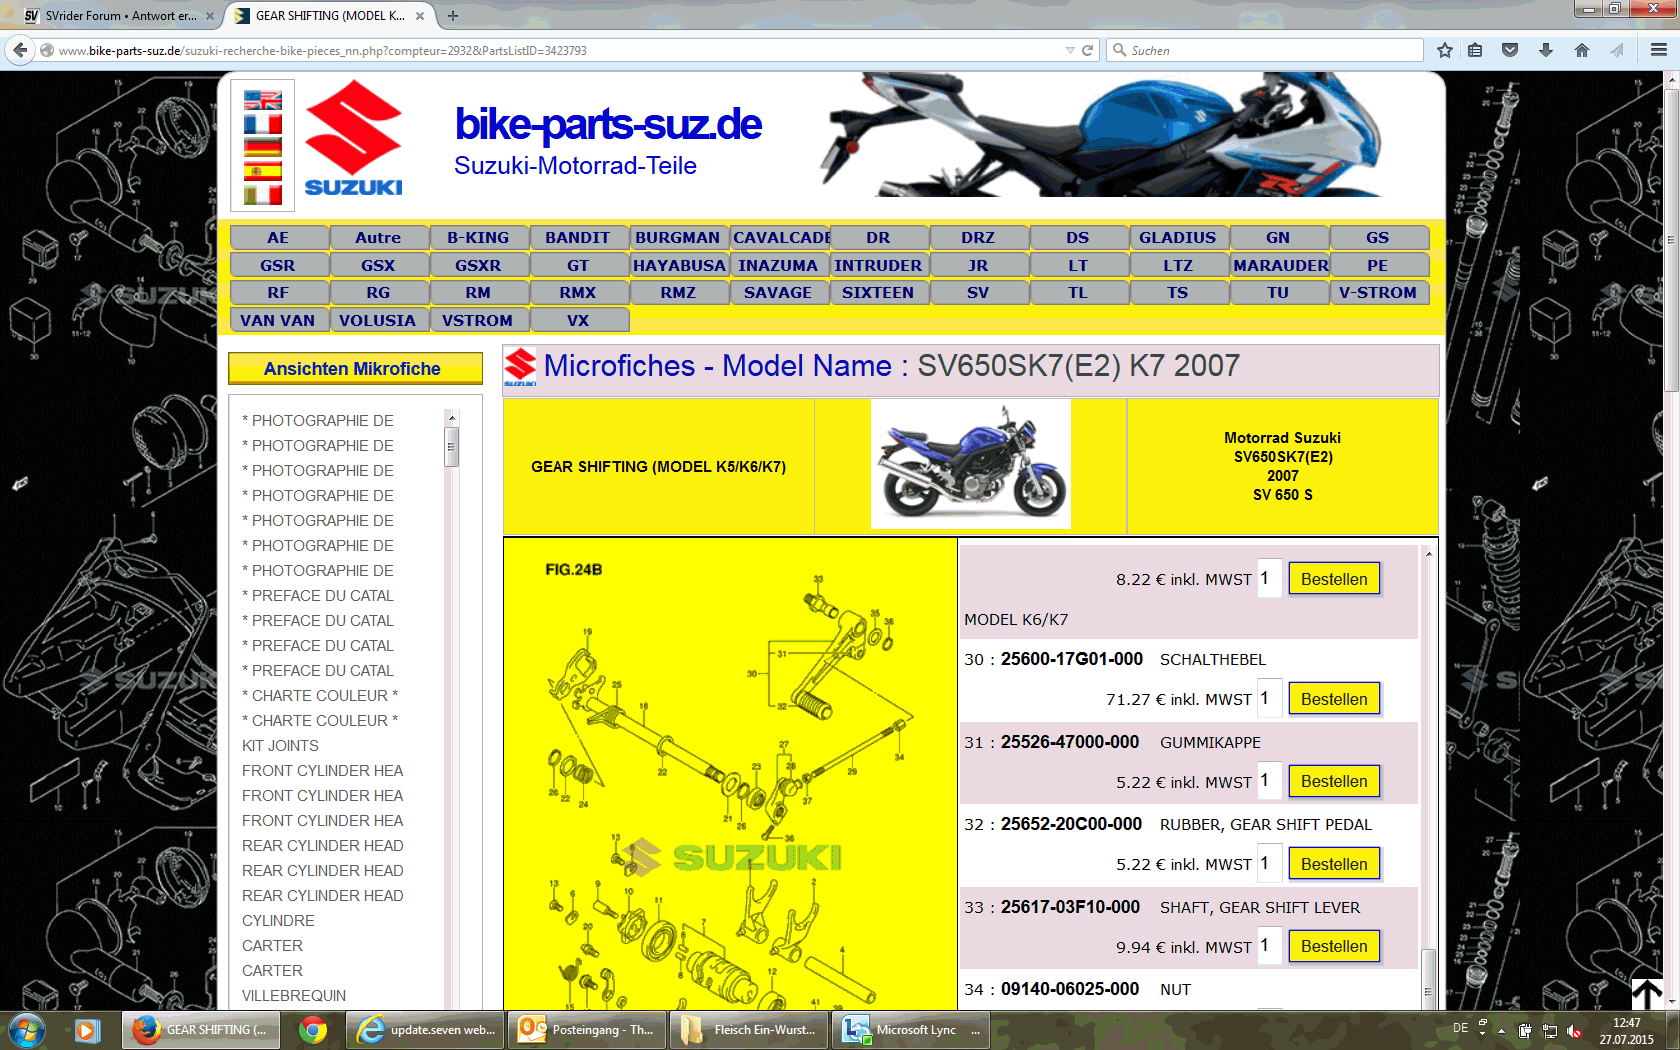Go to browser home page icon
Screen dimensions: 1680x1050
tap(1581, 50)
